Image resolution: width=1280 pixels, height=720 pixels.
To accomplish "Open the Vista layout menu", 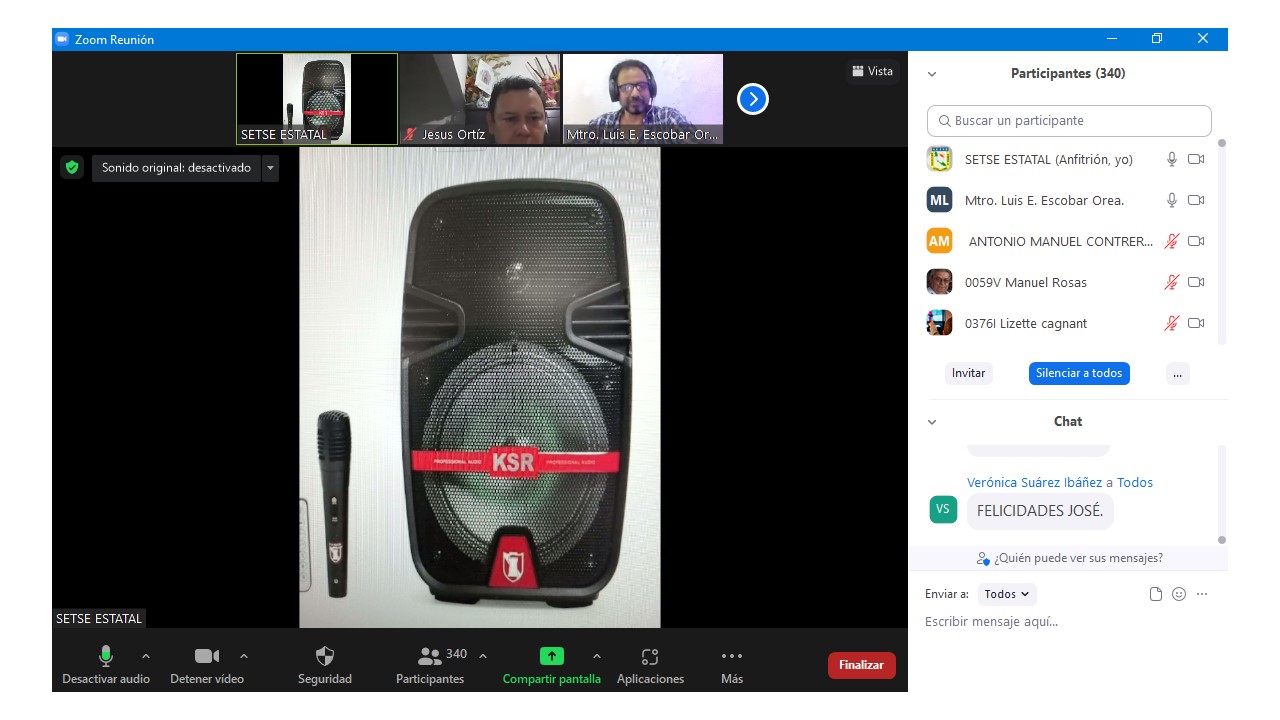I will pos(872,71).
